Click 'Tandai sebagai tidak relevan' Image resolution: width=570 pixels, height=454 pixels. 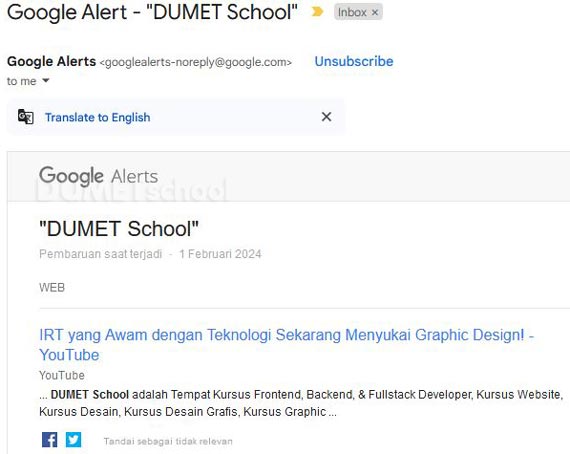coord(168,441)
